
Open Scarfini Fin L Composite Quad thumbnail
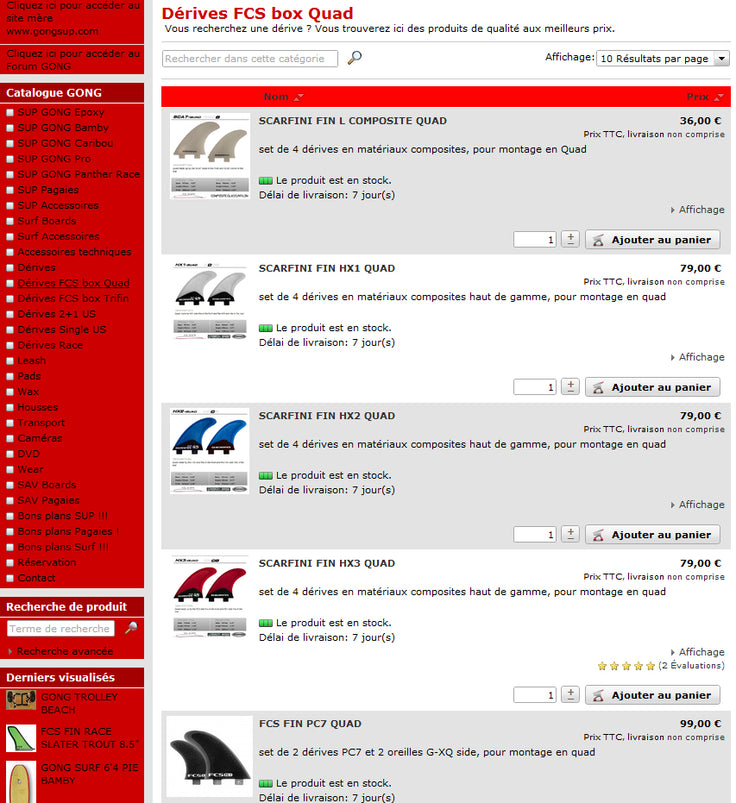[210, 156]
